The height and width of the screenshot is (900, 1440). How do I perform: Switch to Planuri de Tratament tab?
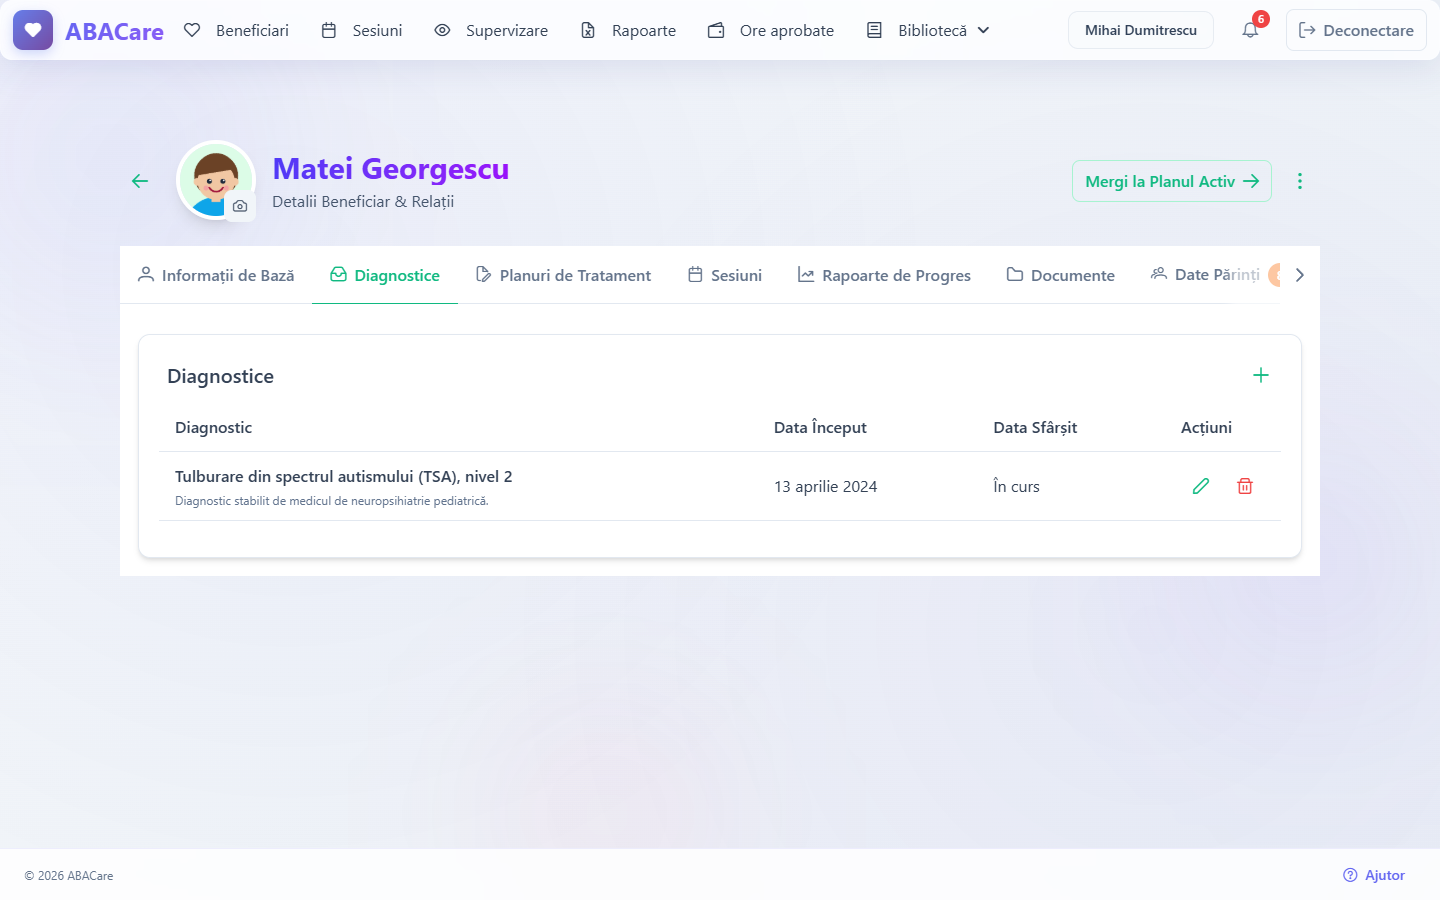point(563,275)
